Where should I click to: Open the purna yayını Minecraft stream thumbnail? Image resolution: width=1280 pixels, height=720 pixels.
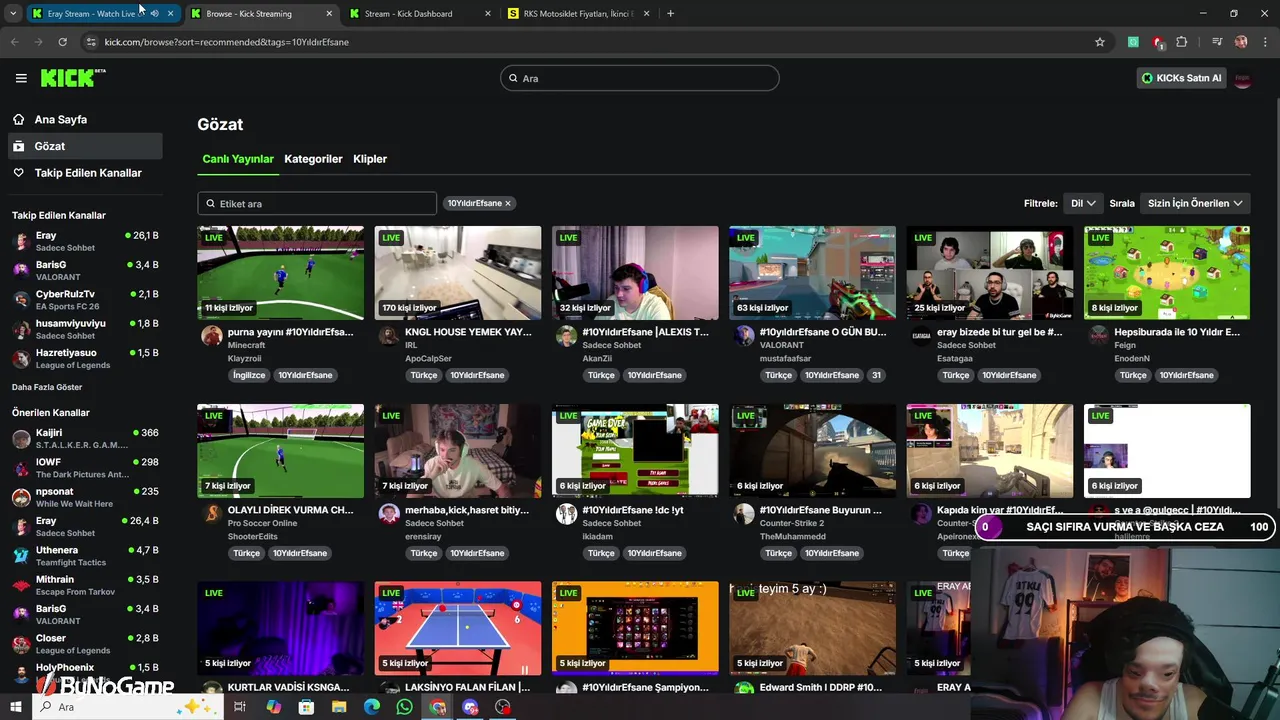pyautogui.click(x=281, y=273)
